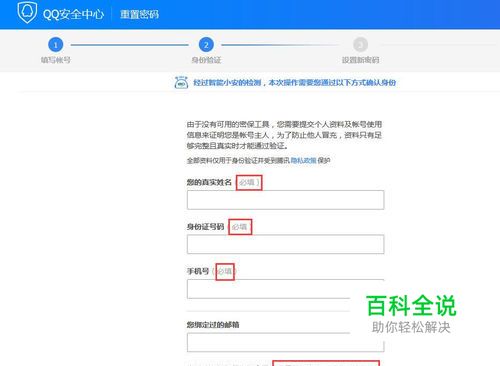Viewport: 500px width, 366px height.
Task: Click the blue identity verification notice text
Action: [x=294, y=82]
